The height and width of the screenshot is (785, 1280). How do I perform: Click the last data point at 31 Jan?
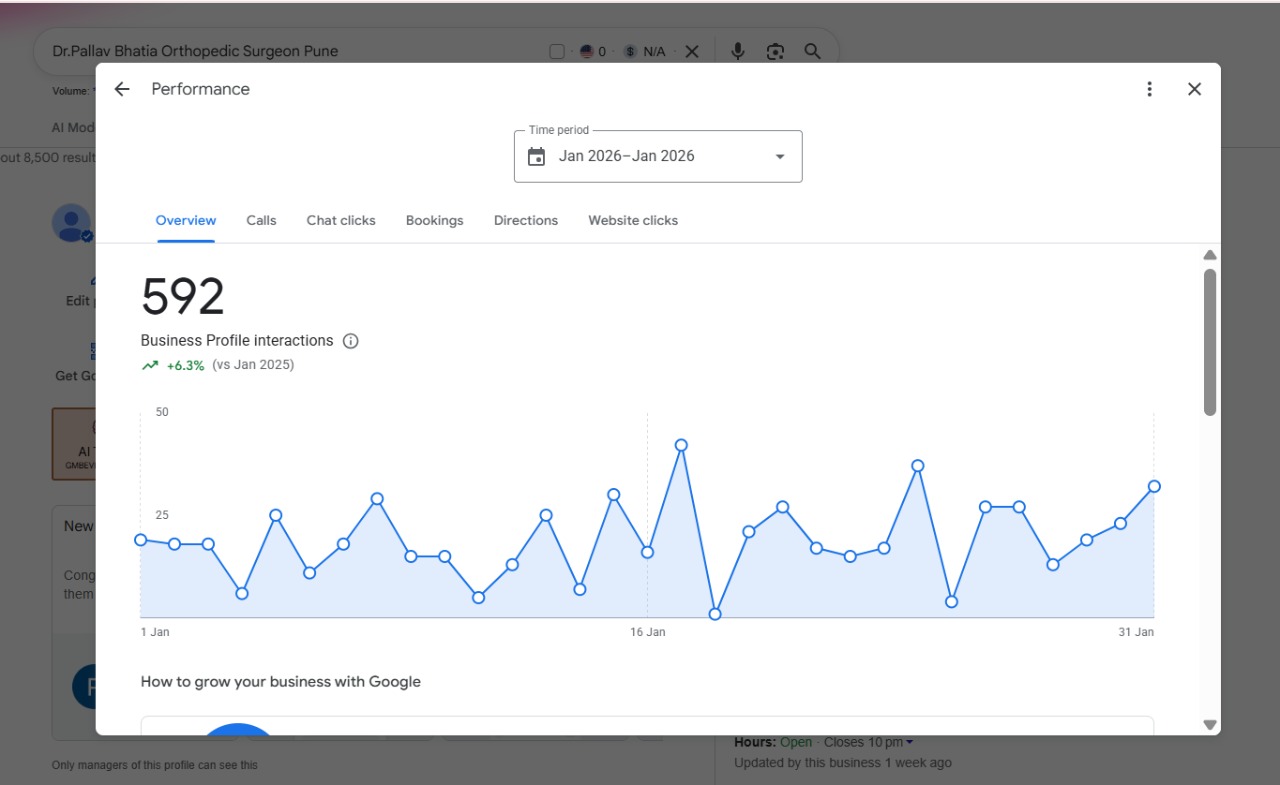tap(1154, 486)
